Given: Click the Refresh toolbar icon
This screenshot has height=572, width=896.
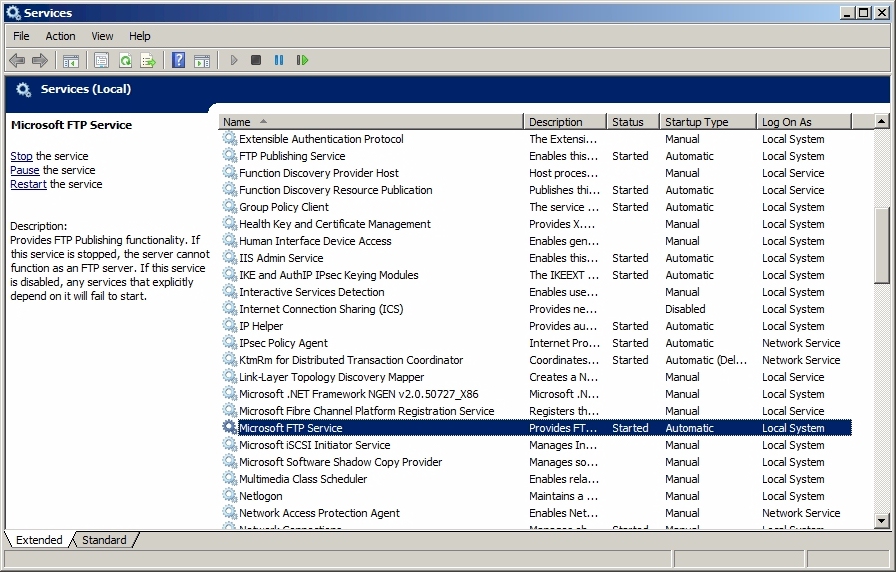Looking at the screenshot, I should coord(125,60).
